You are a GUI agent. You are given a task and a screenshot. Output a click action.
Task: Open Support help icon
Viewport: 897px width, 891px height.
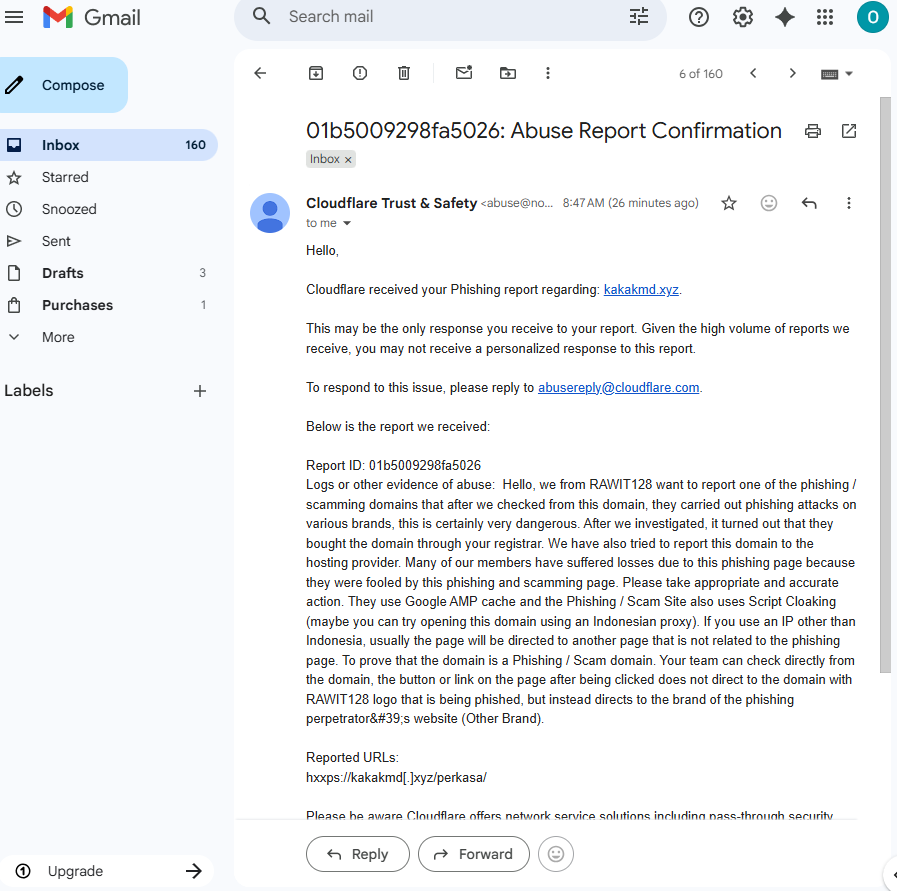coord(698,17)
